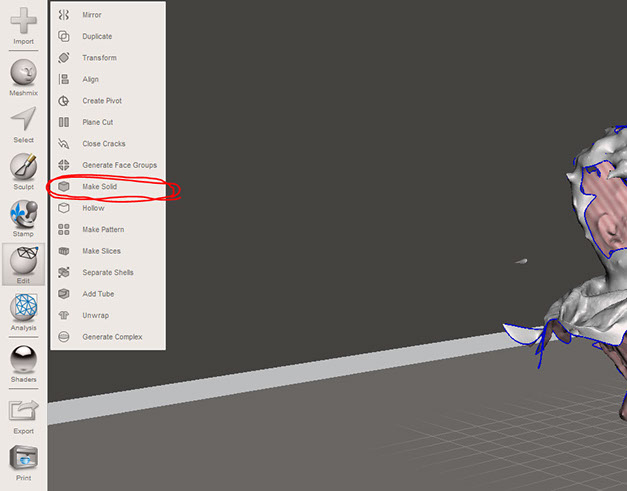The image size is (627, 491).
Task: Click the Create Pivot icon
Action: click(64, 101)
